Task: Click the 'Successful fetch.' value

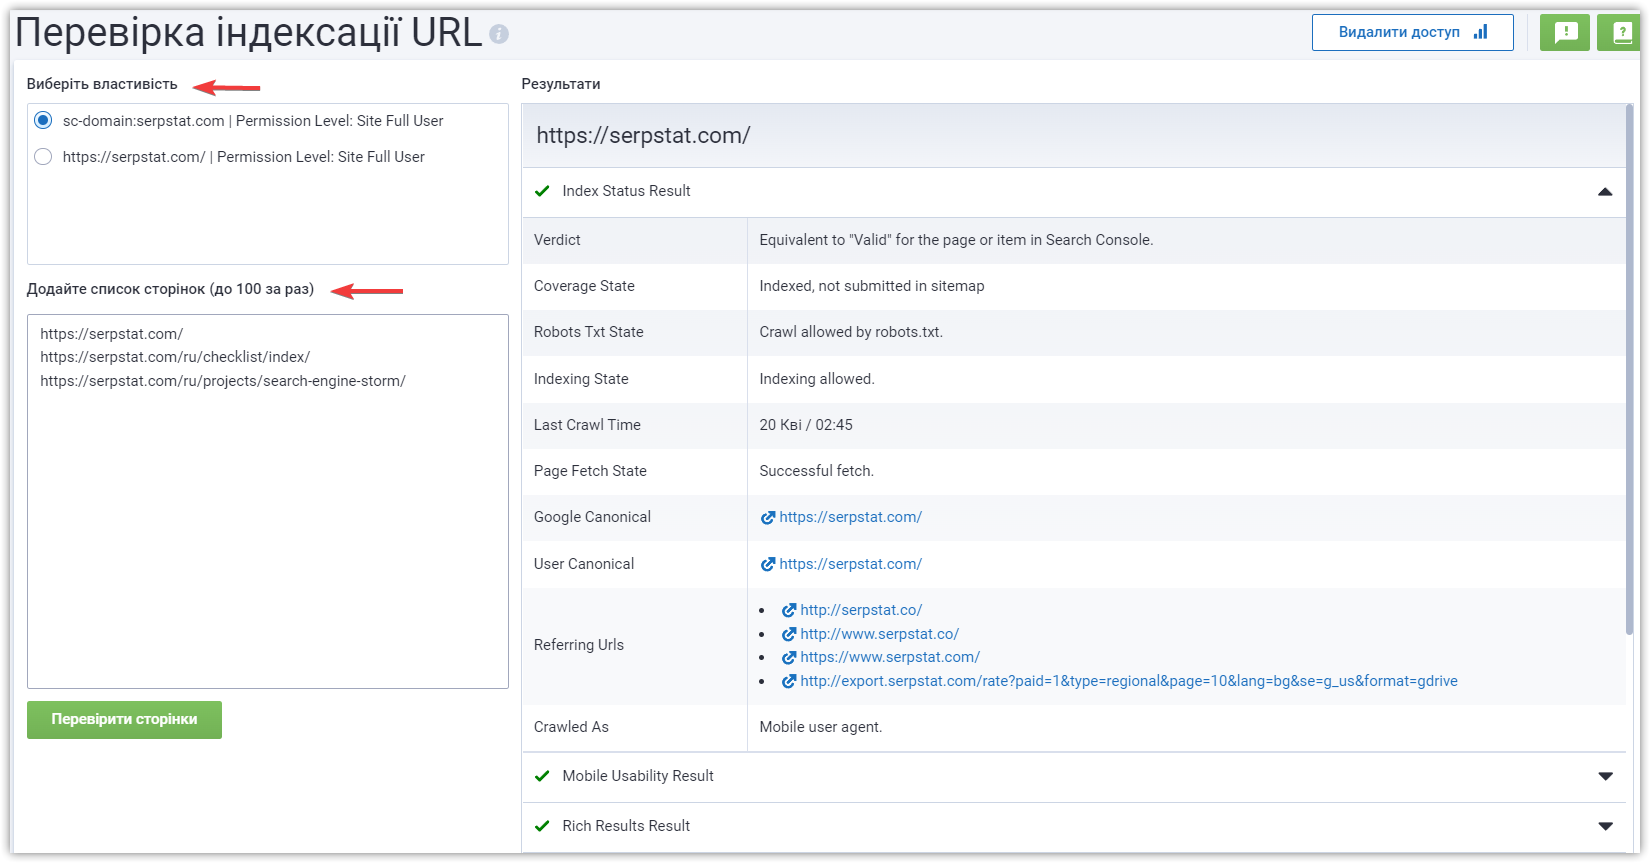Action: pyautogui.click(x=816, y=471)
